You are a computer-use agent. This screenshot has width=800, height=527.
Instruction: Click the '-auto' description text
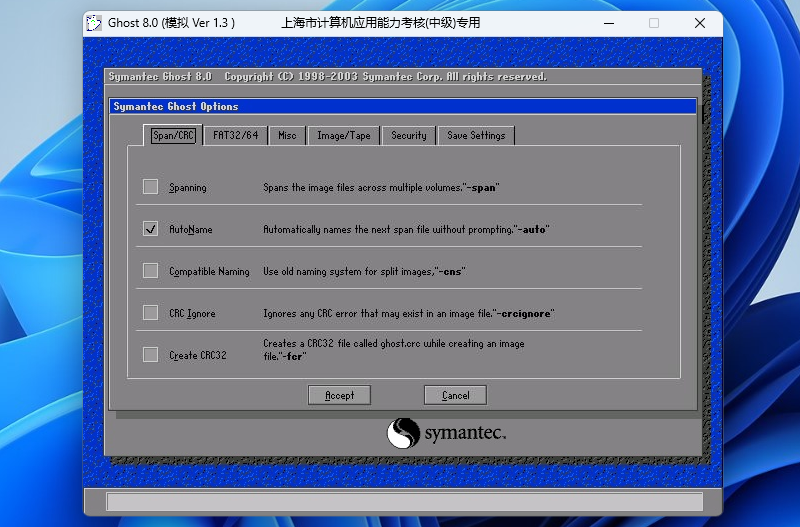click(x=406, y=230)
